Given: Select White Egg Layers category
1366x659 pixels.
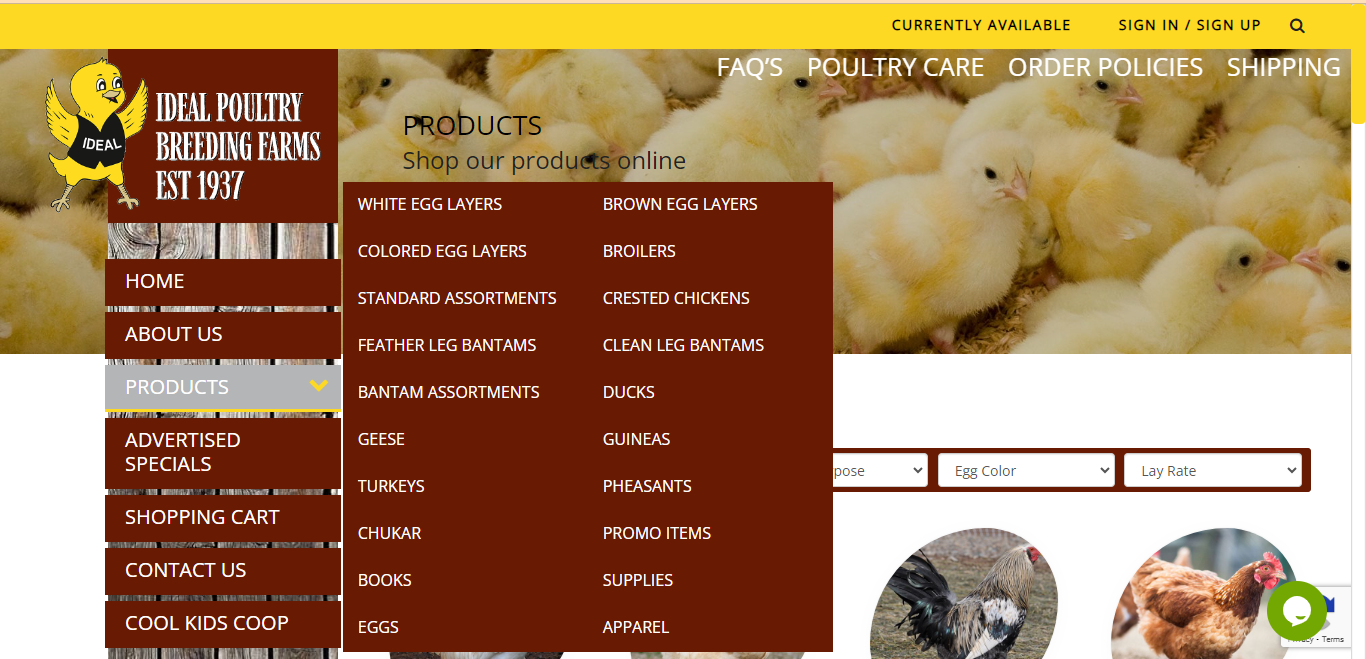Looking at the screenshot, I should click(430, 204).
